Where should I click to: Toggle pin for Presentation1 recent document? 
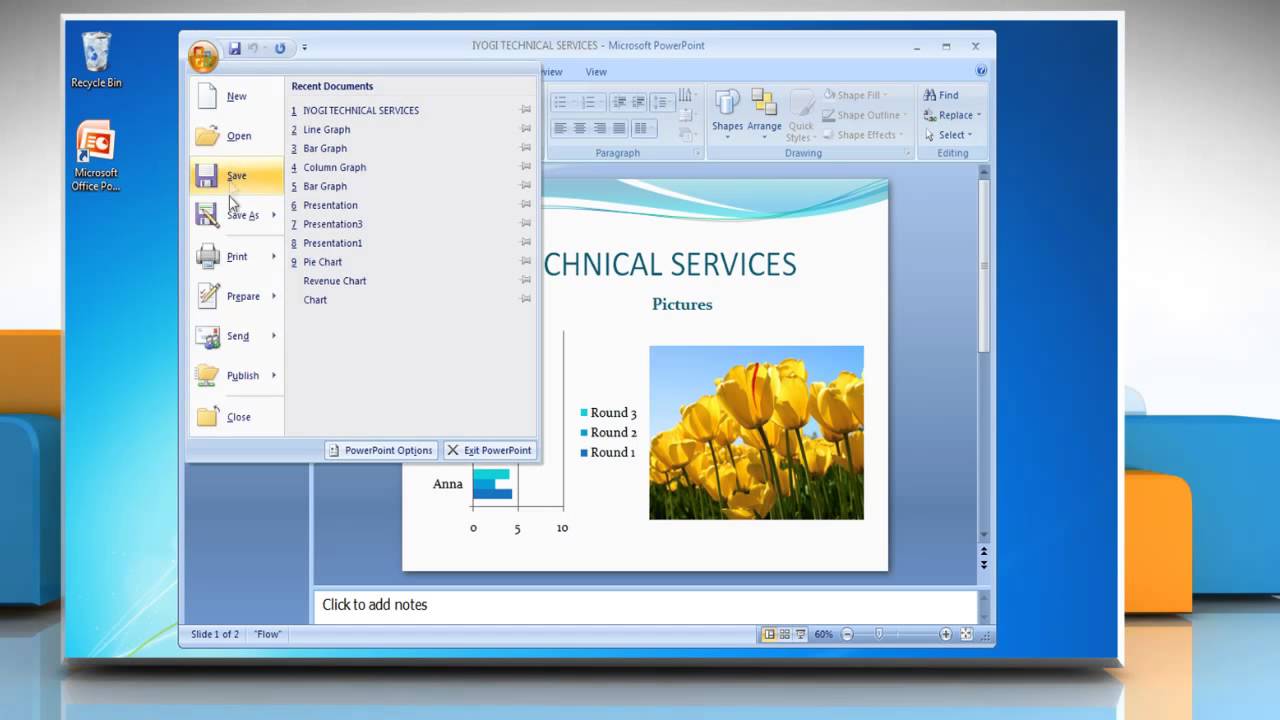pyautogui.click(x=526, y=243)
